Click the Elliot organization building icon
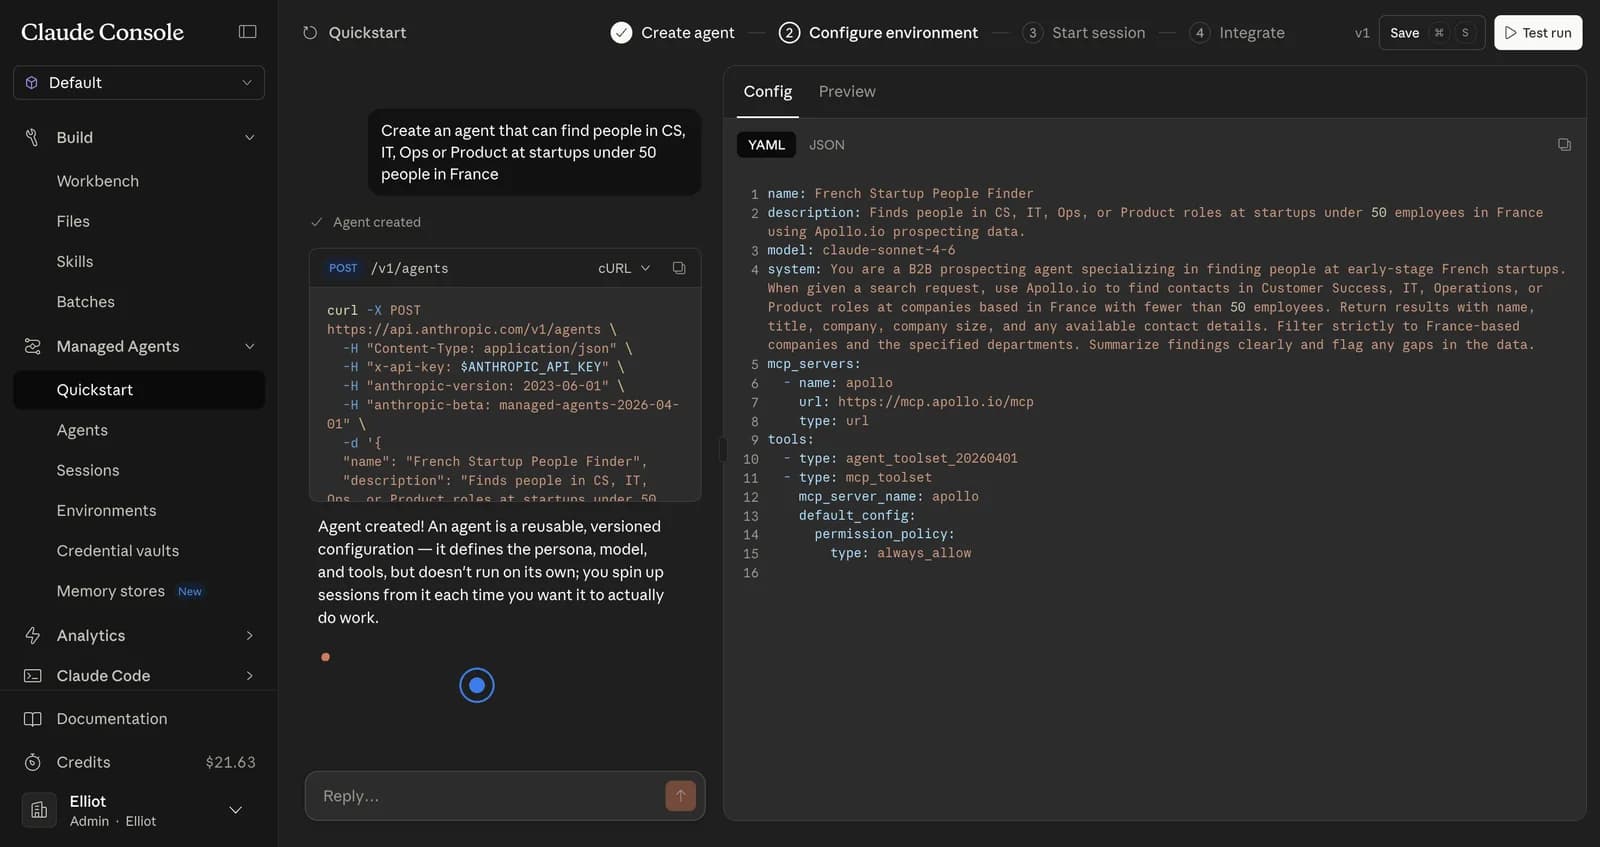Screen dimensions: 1600x847 click(39, 810)
